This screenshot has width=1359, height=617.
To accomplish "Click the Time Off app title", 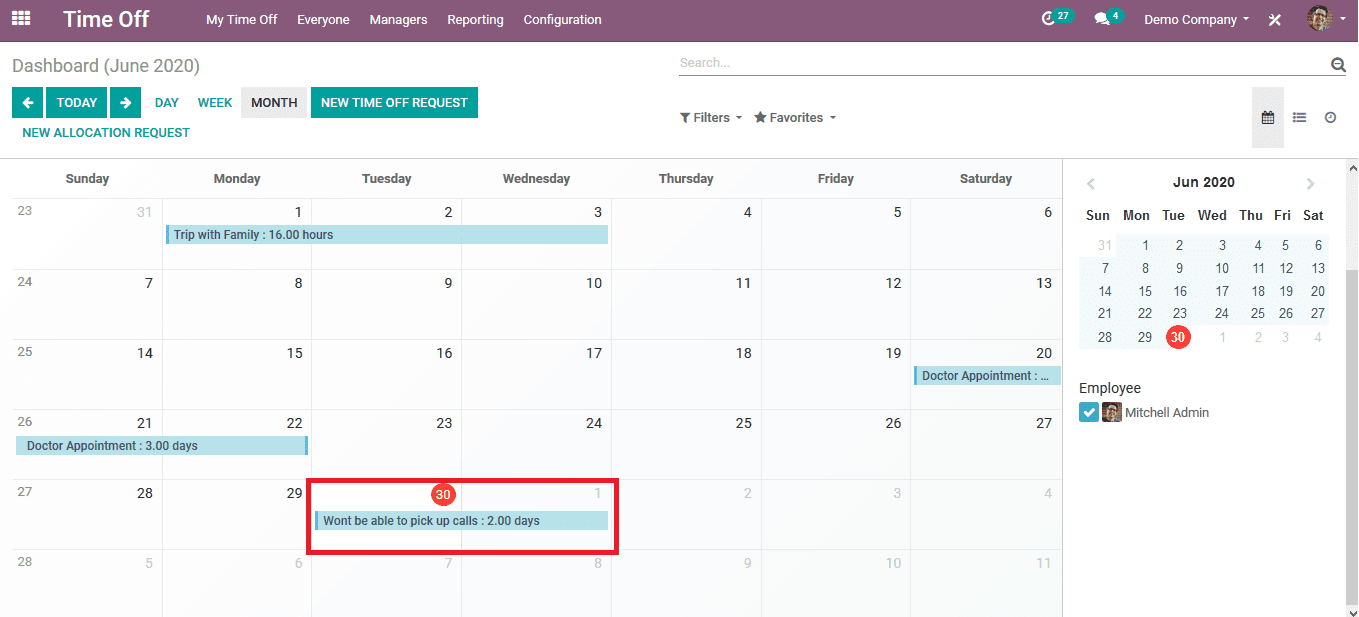I will pos(106,19).
